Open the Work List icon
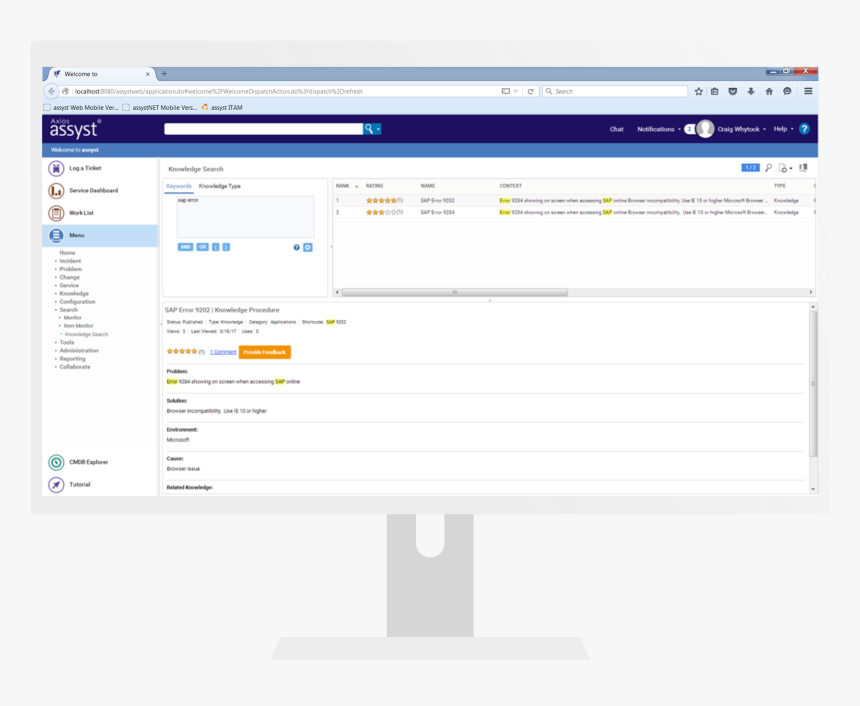The width and height of the screenshot is (860, 706). [56, 213]
